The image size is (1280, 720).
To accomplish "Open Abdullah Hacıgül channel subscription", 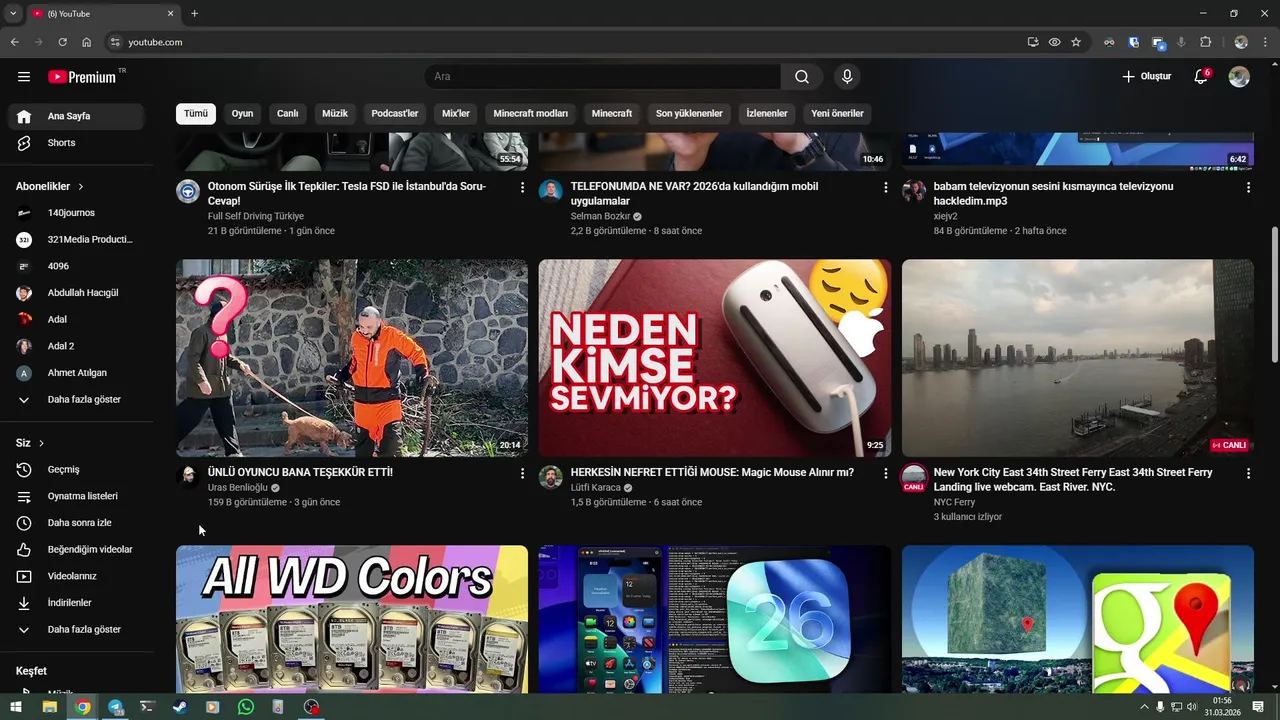I will point(76,293).
